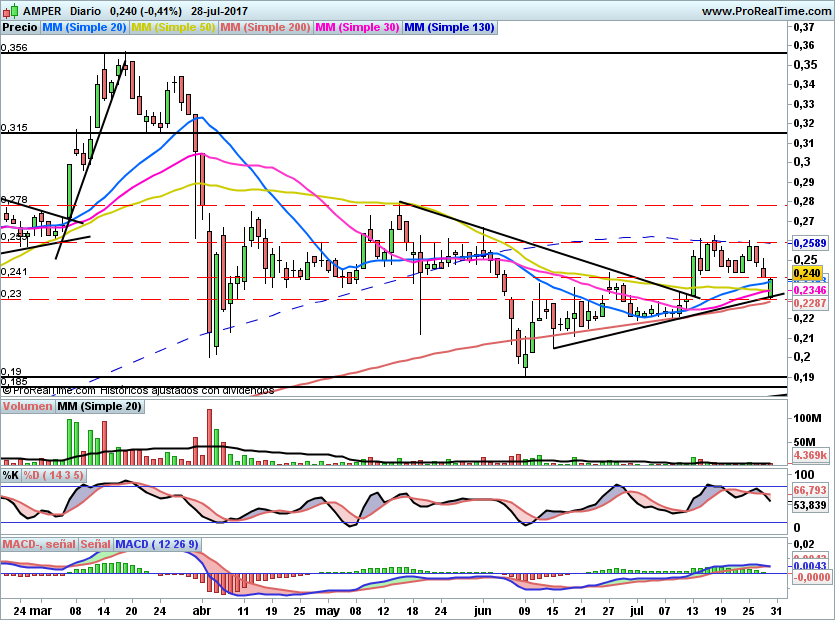Screen dimensions: 835x620
Task: Select the Precio indicator label
Action: click(20, 27)
